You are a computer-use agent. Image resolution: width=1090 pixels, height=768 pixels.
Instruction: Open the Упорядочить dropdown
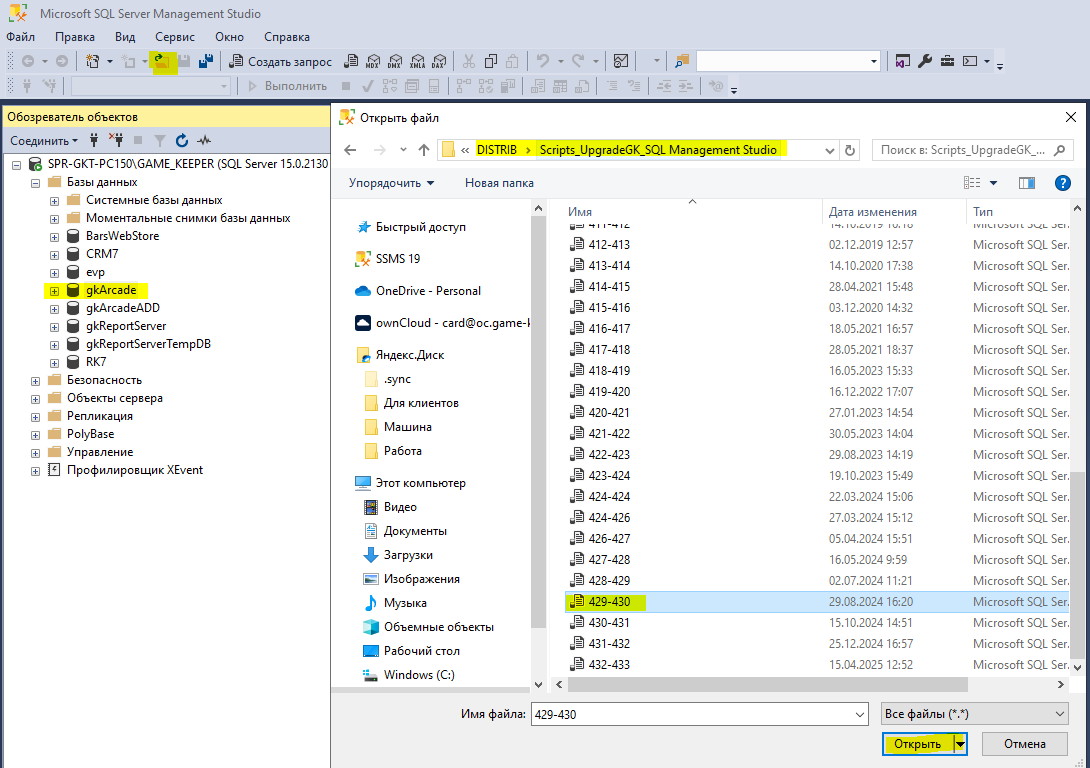pos(391,183)
